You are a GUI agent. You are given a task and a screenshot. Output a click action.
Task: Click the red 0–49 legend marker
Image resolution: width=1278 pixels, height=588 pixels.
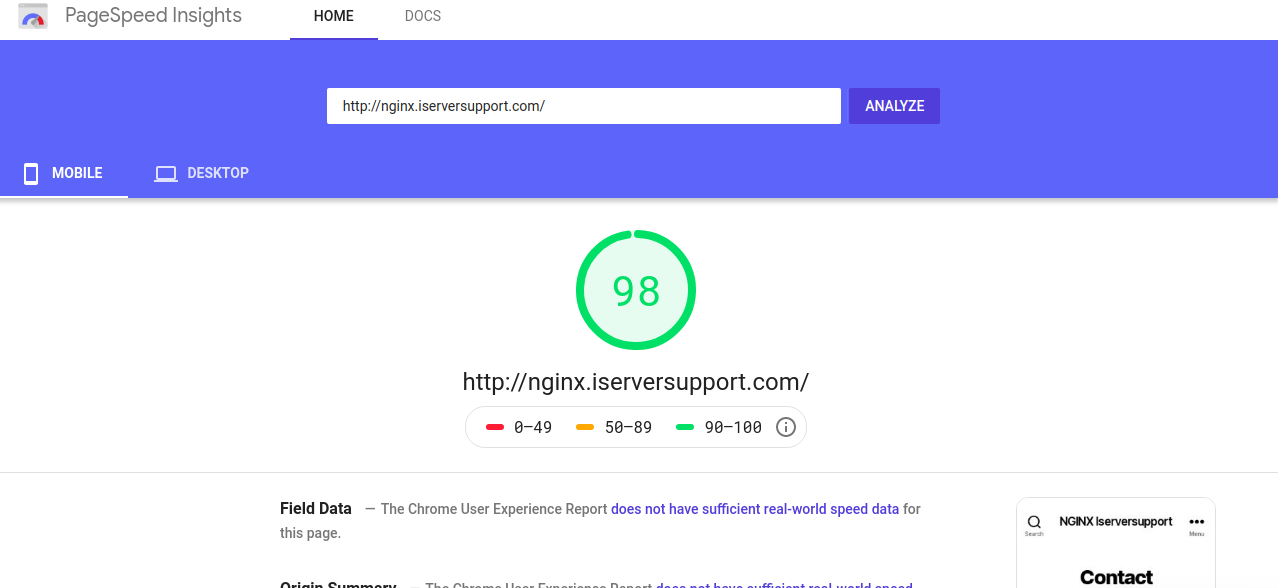pyautogui.click(x=495, y=427)
